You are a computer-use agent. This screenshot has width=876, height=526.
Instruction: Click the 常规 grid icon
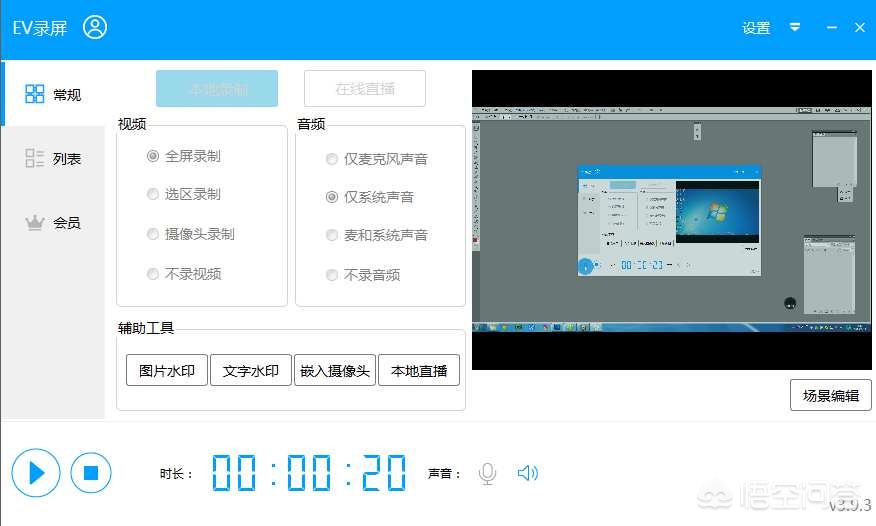coord(35,94)
